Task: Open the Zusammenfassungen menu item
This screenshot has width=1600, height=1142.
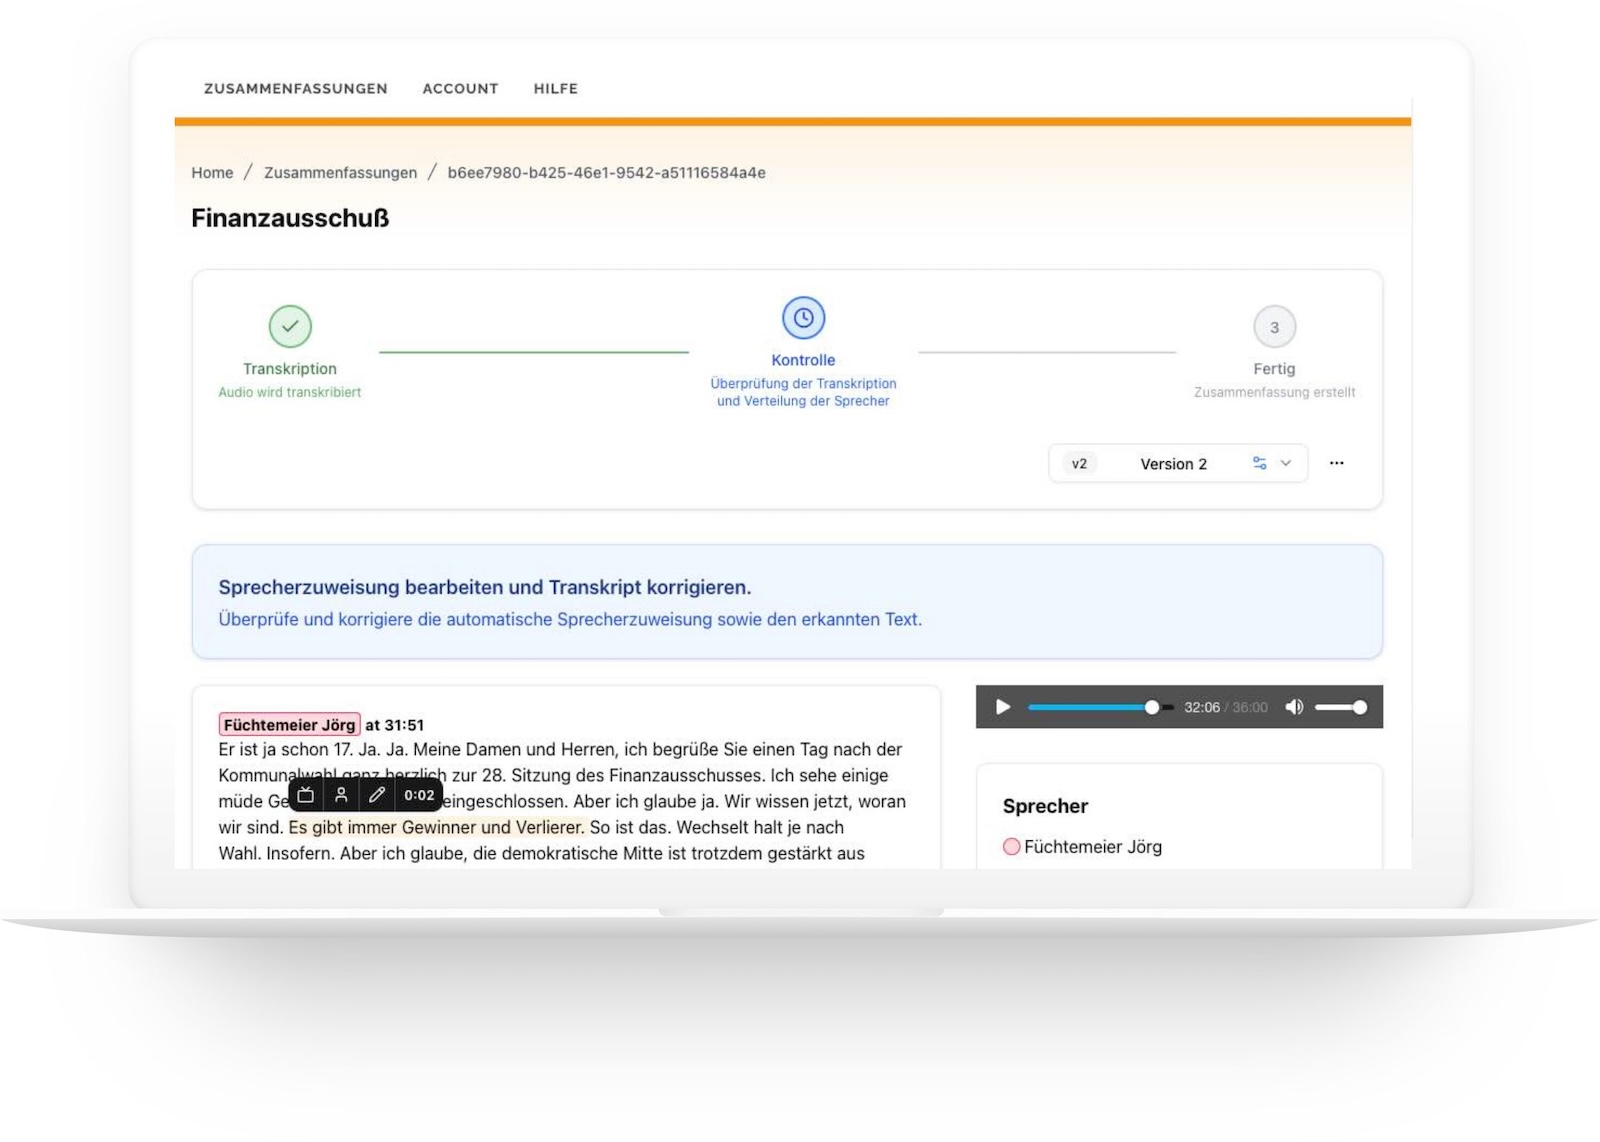Action: [295, 88]
